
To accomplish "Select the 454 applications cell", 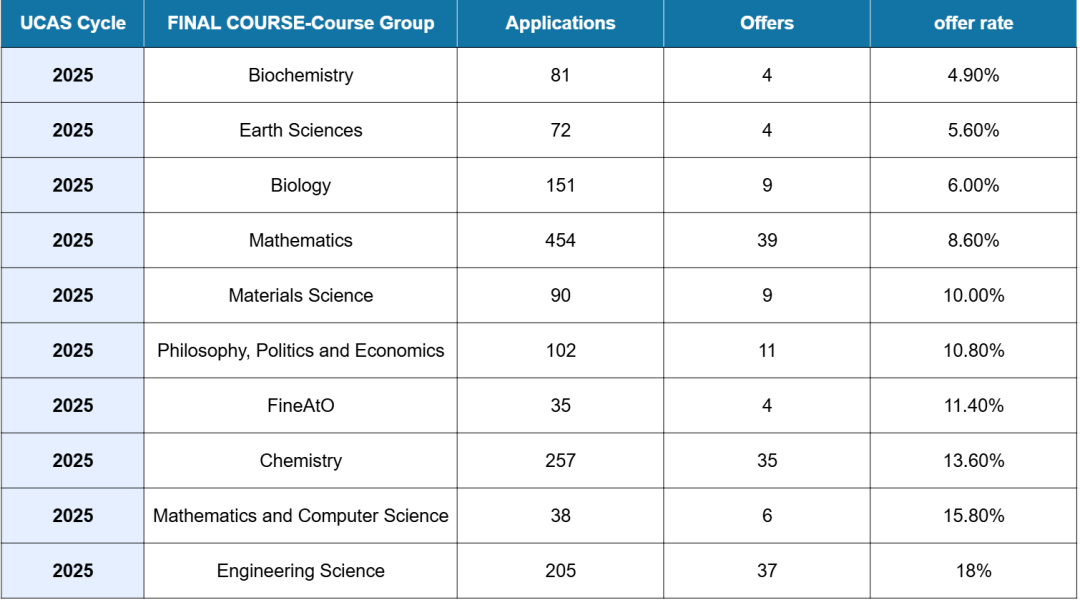I will tap(560, 240).
